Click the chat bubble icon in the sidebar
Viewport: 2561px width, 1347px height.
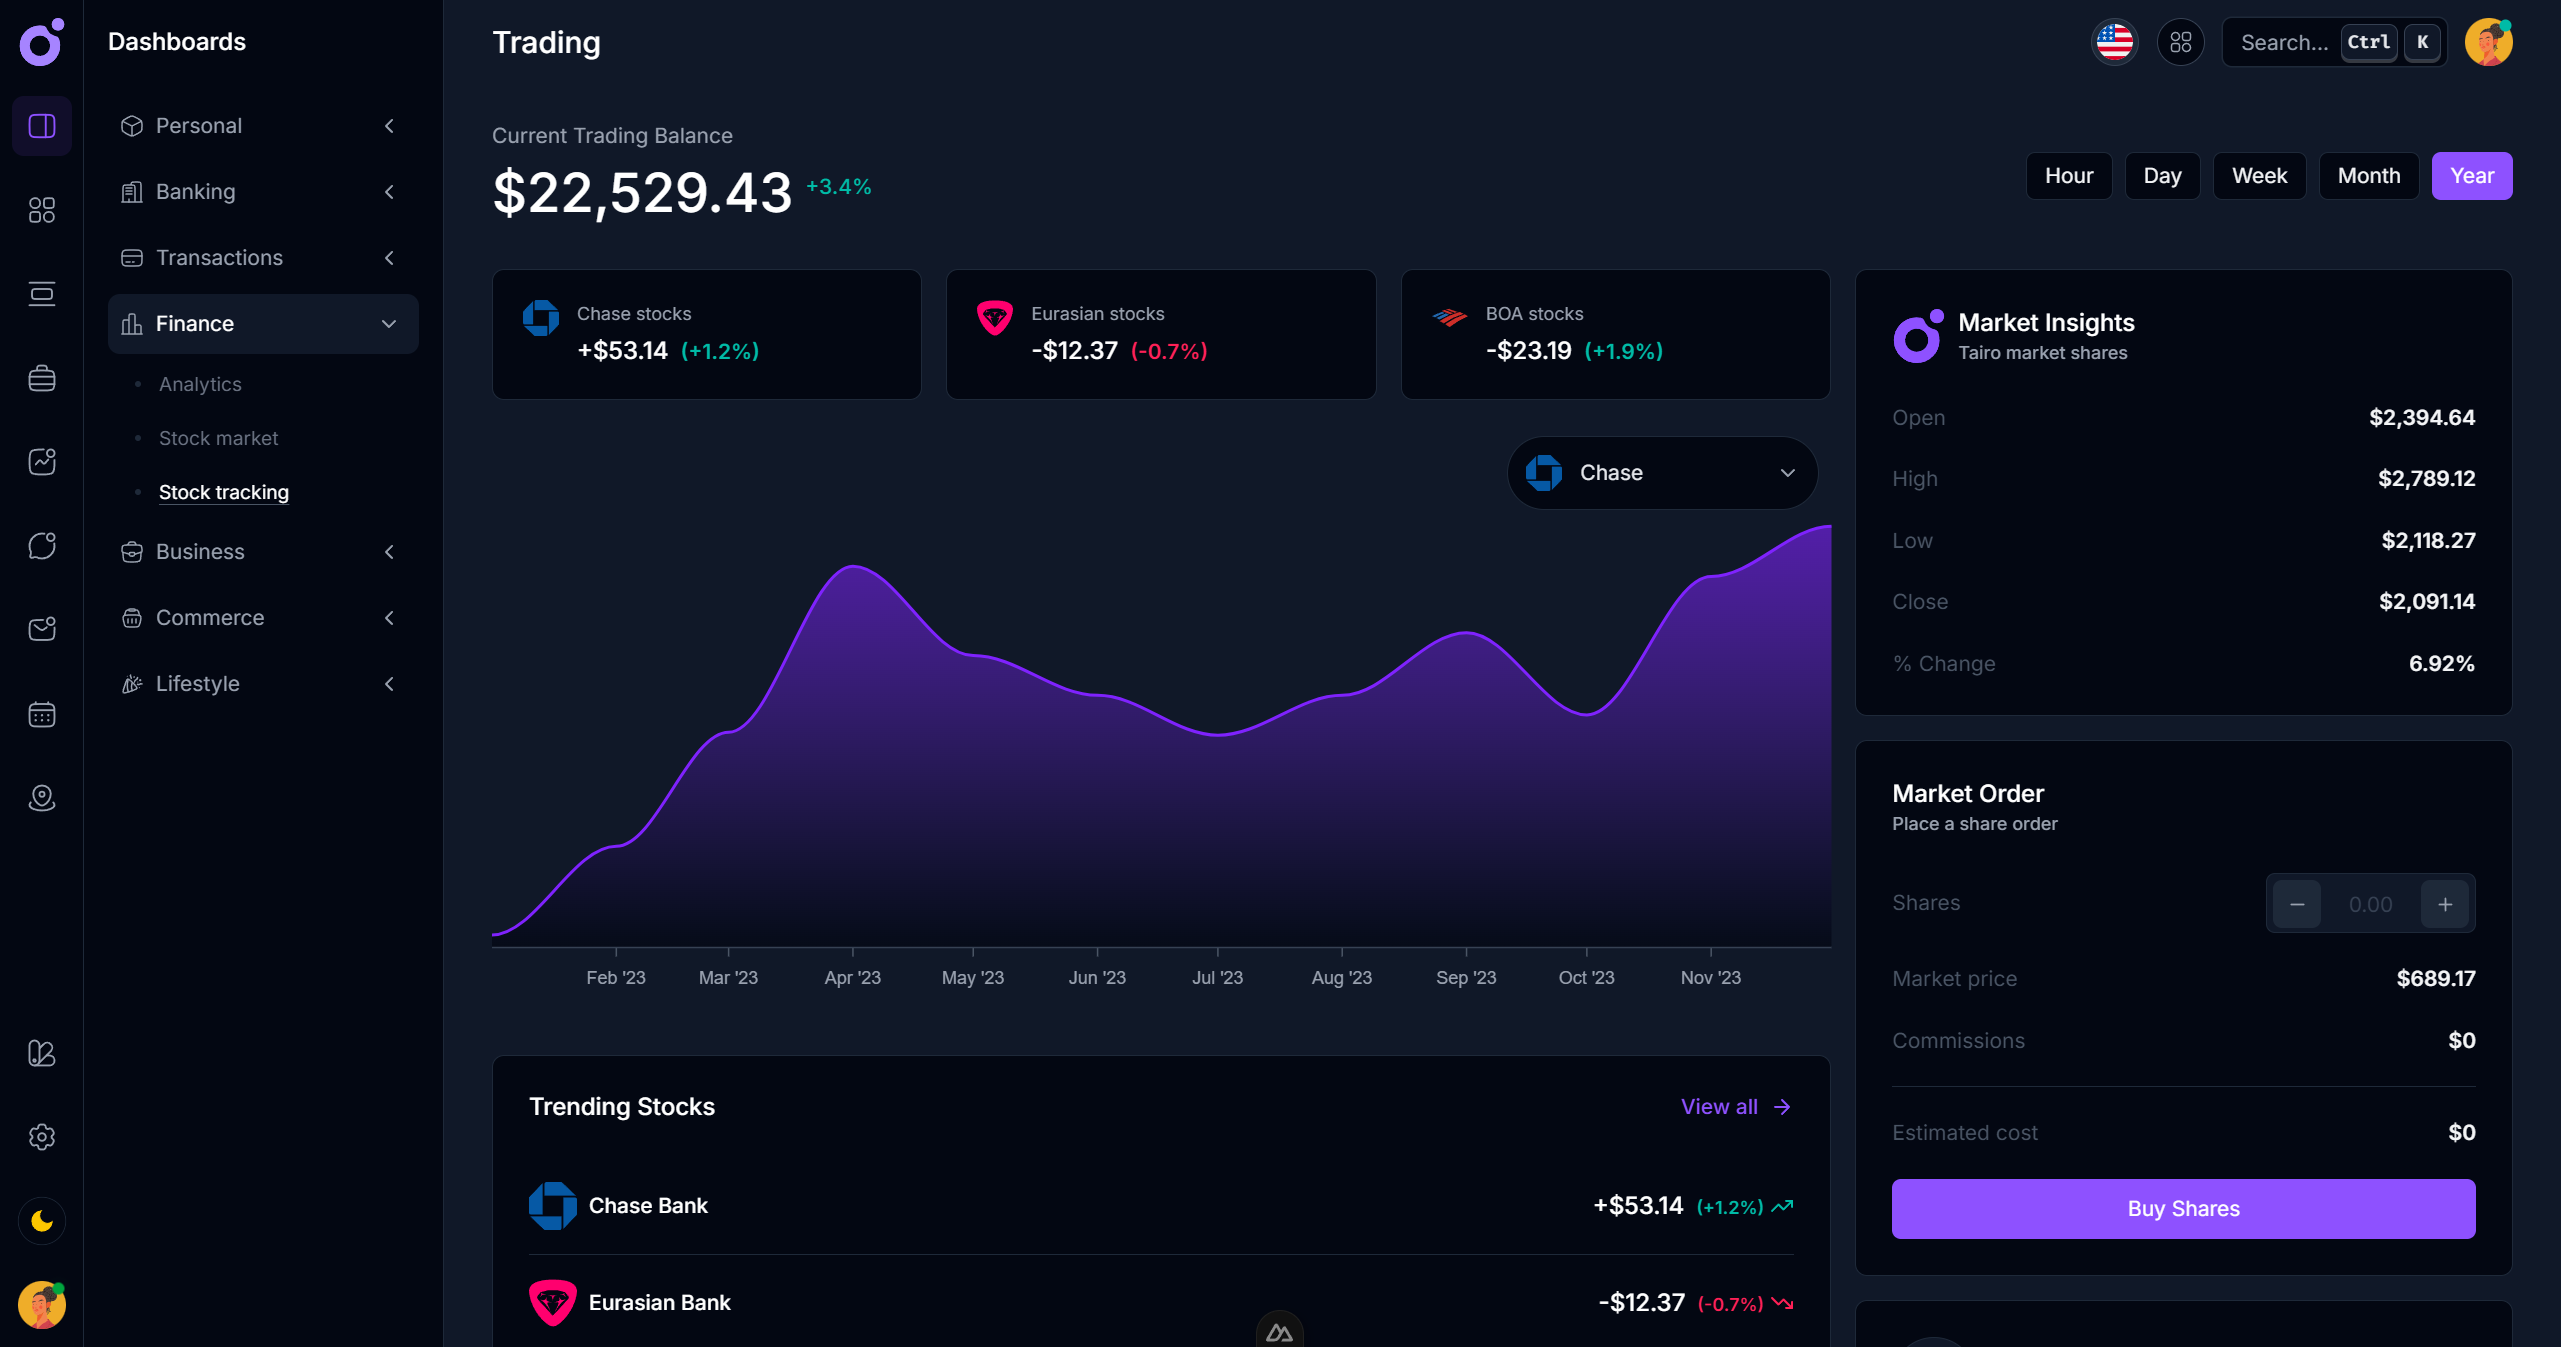coord(41,545)
